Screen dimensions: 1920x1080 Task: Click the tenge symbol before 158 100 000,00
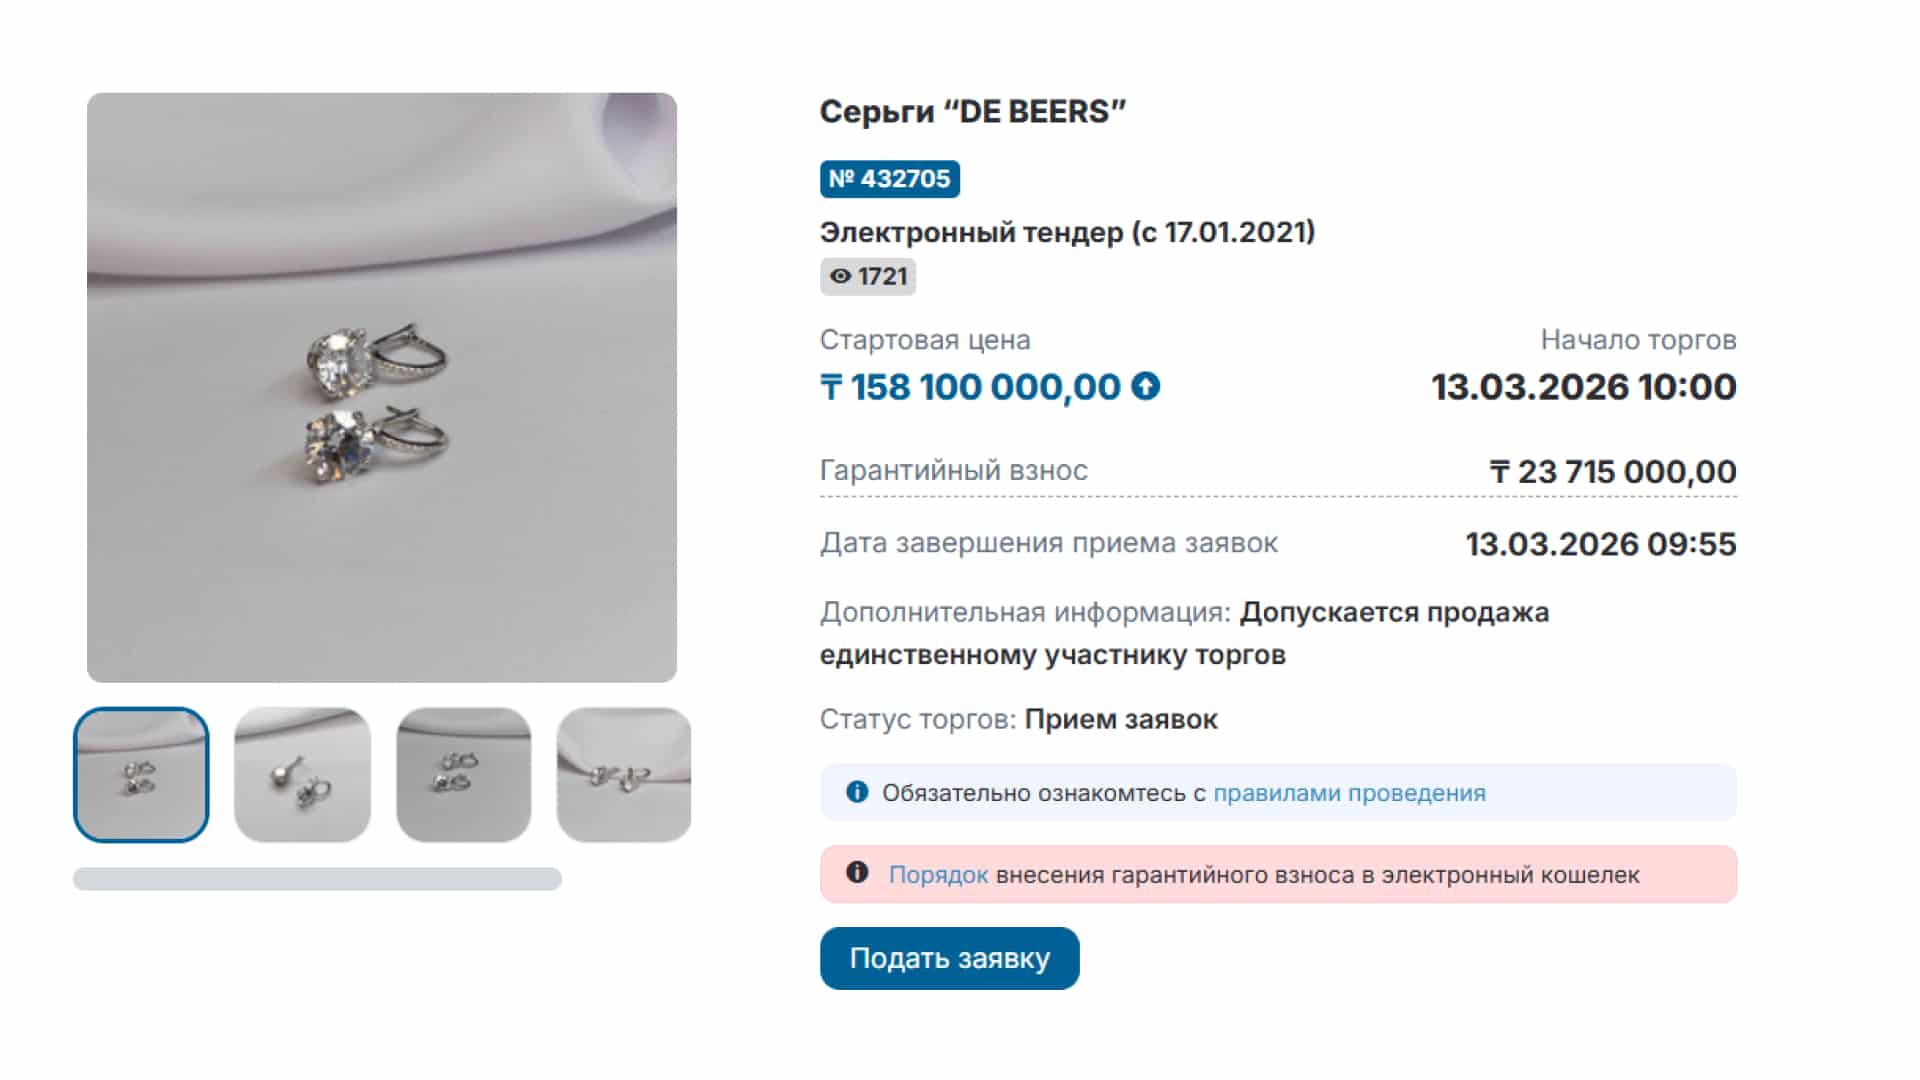coord(831,387)
